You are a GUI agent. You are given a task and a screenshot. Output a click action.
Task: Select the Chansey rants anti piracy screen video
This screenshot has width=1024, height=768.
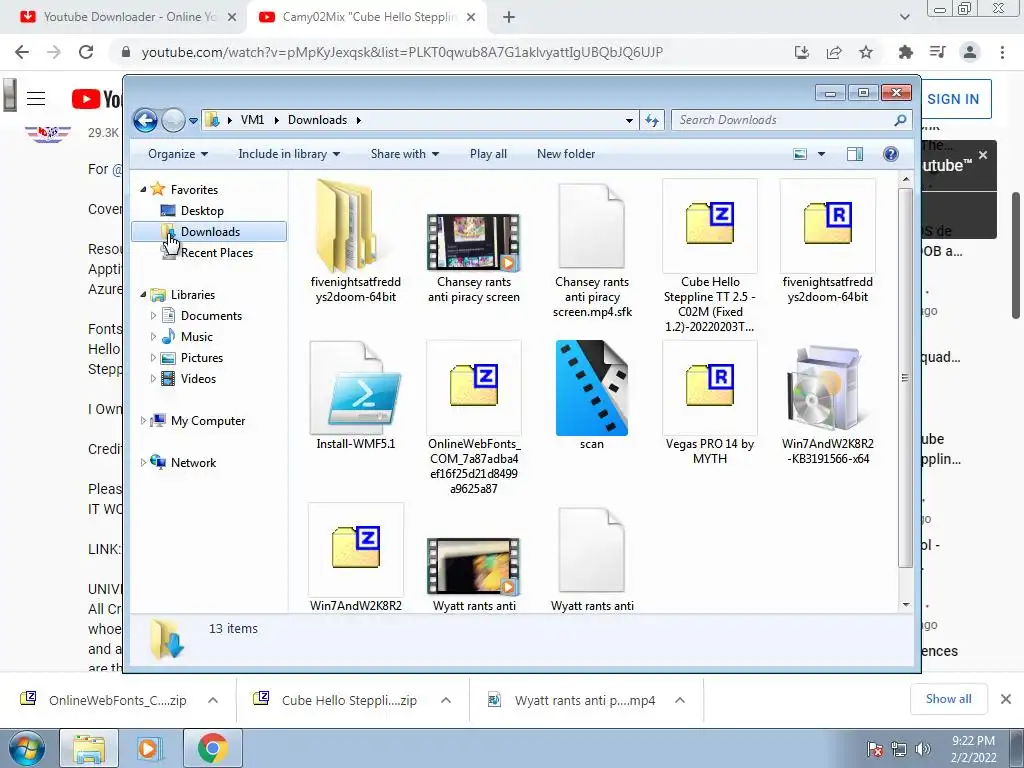(473, 242)
